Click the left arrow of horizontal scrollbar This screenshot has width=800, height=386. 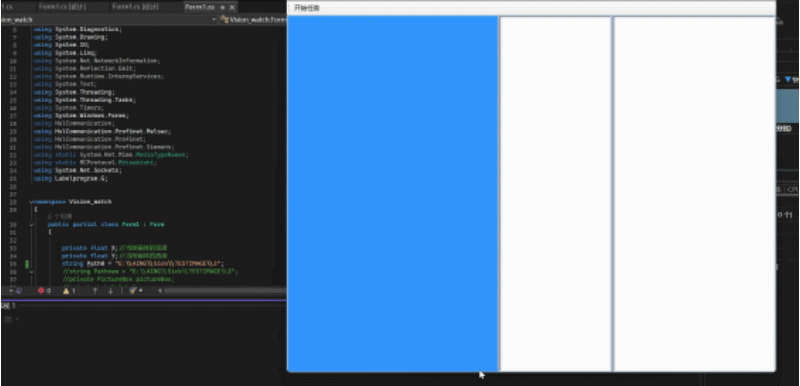pyautogui.click(x=160, y=291)
